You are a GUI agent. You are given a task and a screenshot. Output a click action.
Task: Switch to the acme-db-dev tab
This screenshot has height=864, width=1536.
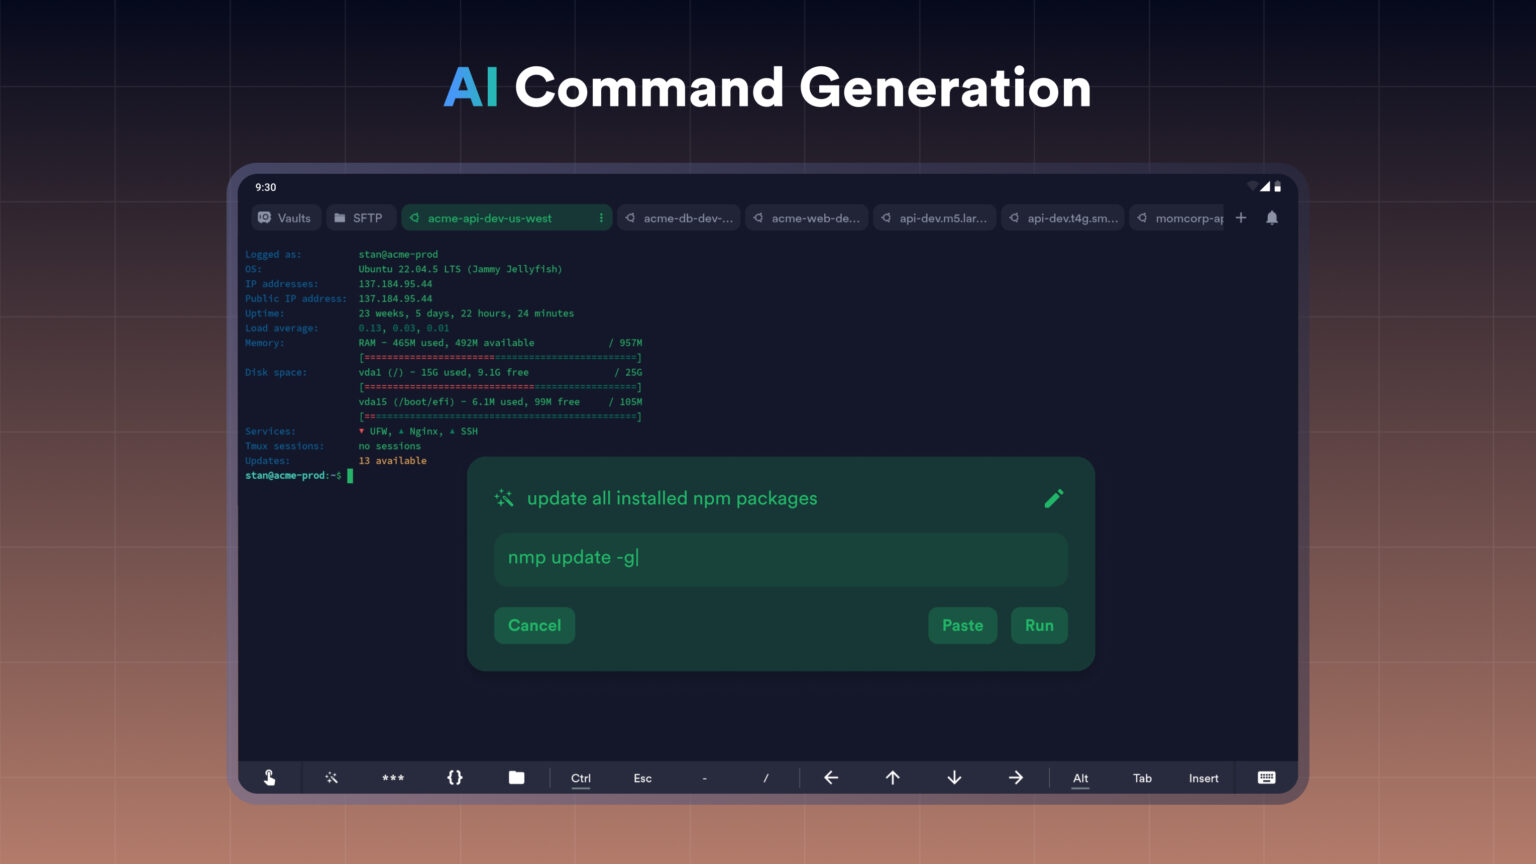[678, 217]
